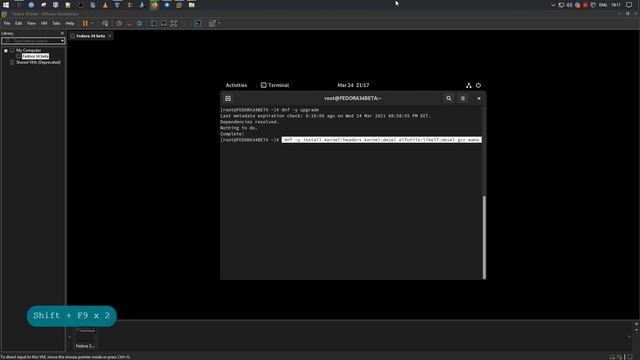The image size is (640, 360).
Task: Click the ENG language indicator
Action: 603,5
